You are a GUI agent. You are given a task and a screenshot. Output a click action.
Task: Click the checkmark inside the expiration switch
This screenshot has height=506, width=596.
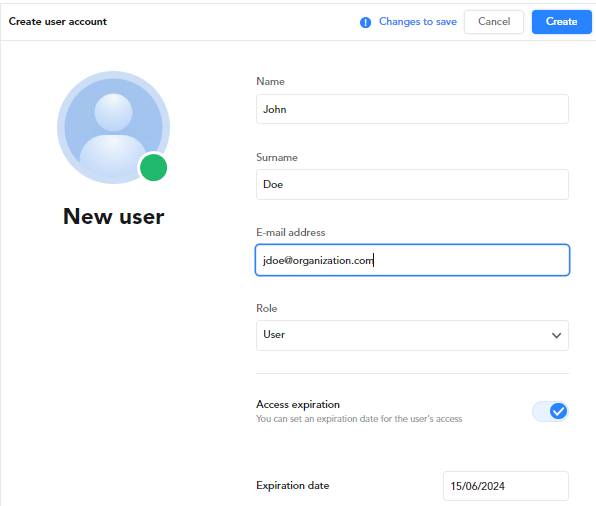558,411
